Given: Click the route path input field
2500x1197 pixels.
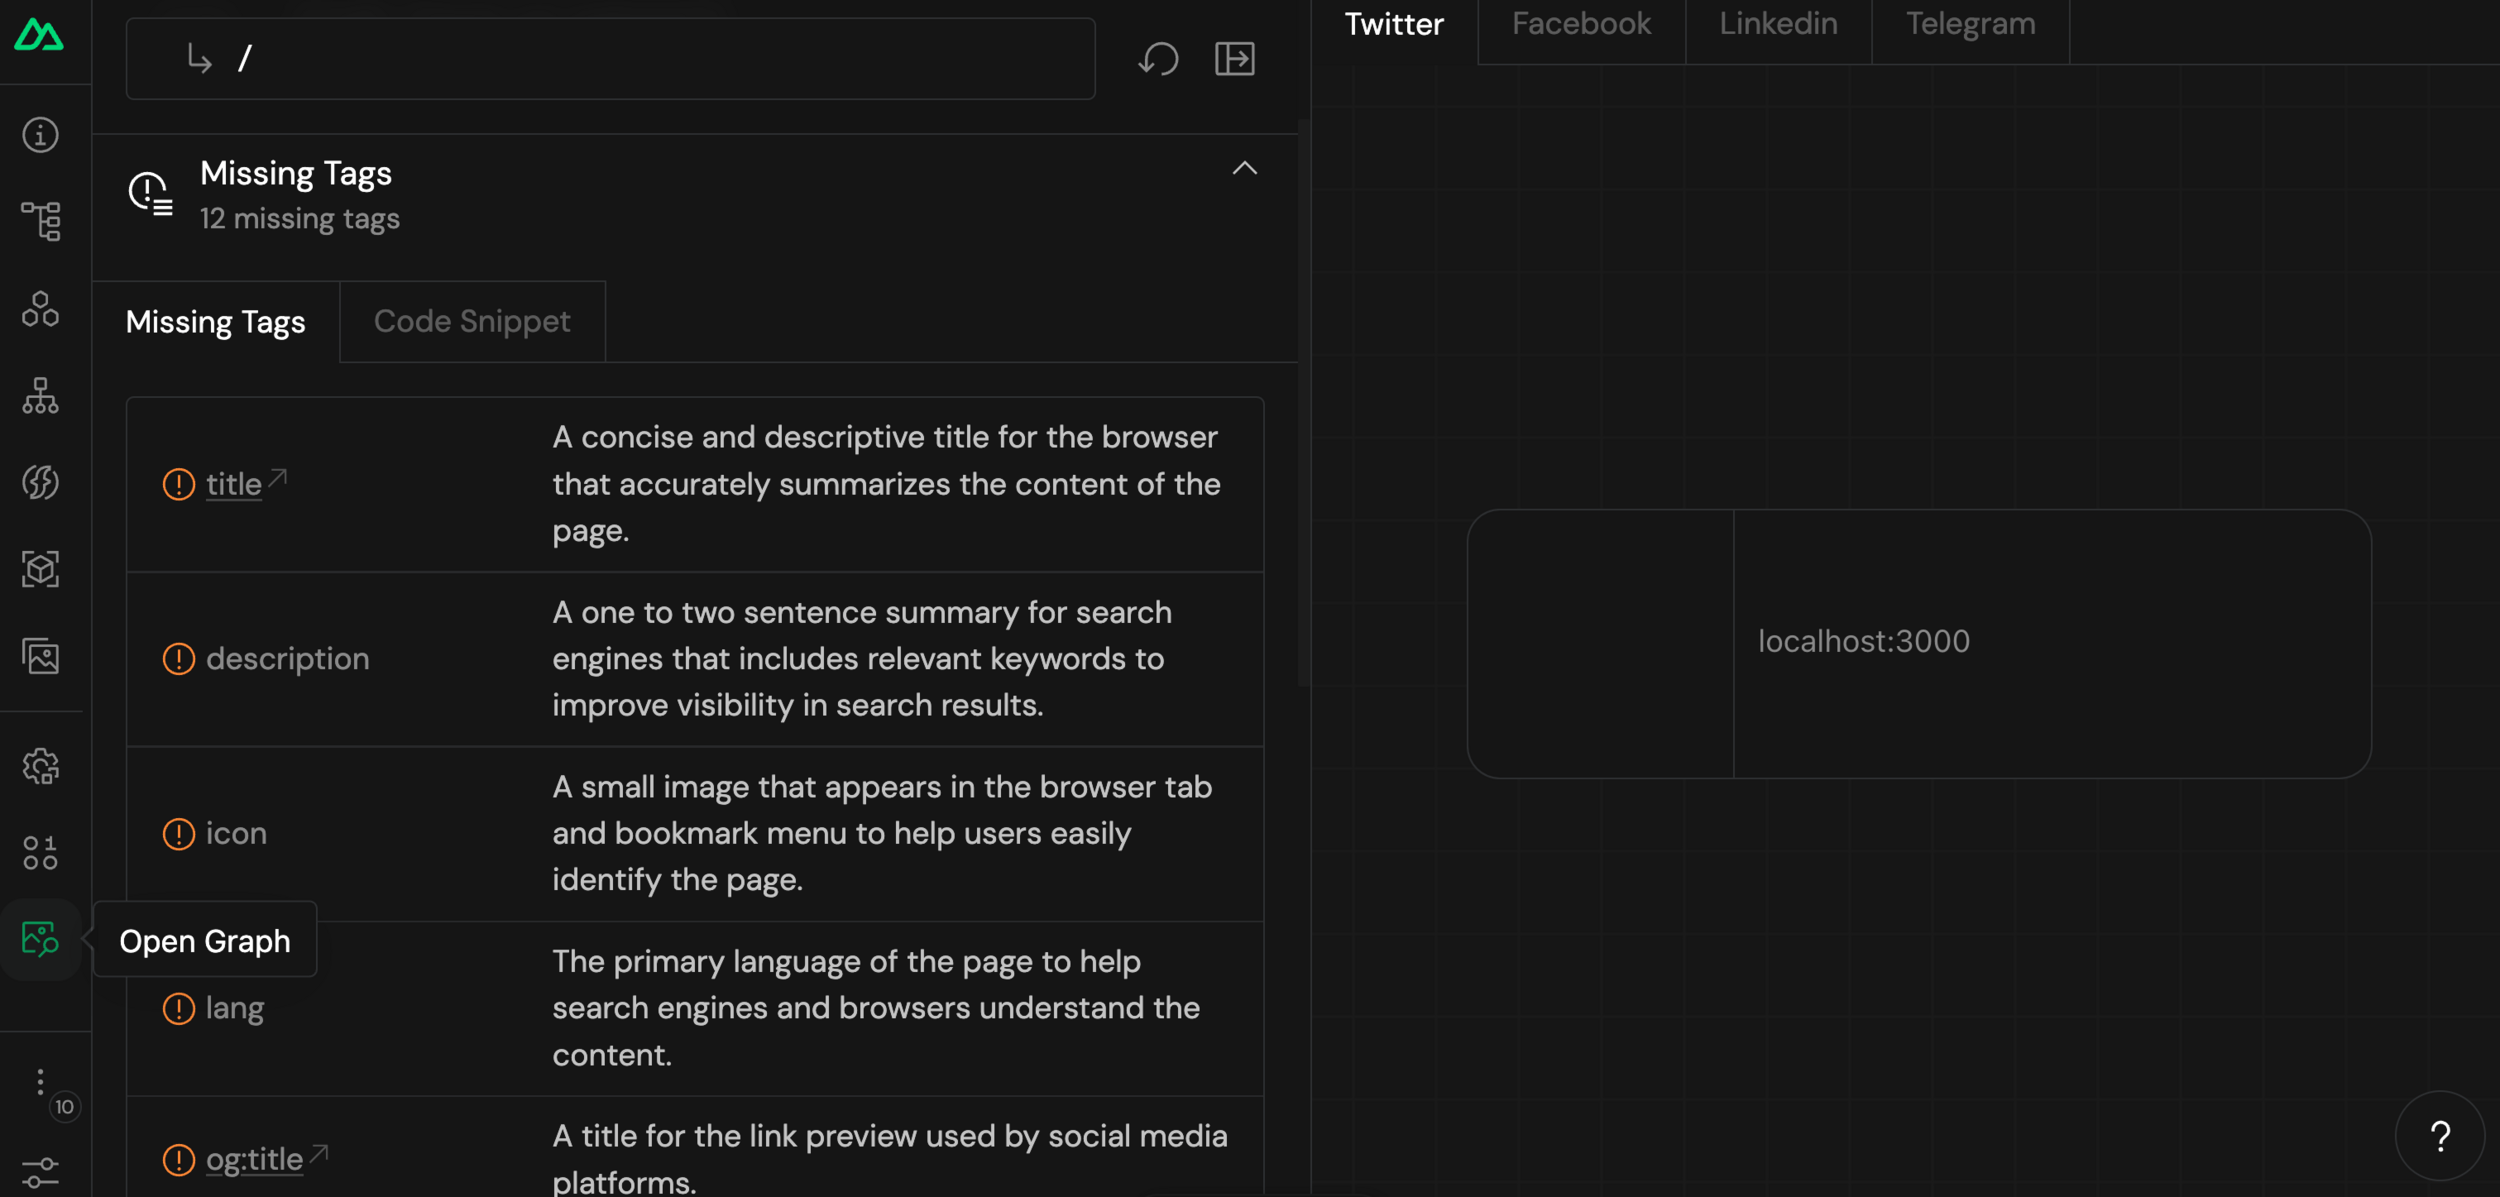Looking at the screenshot, I should (610, 59).
